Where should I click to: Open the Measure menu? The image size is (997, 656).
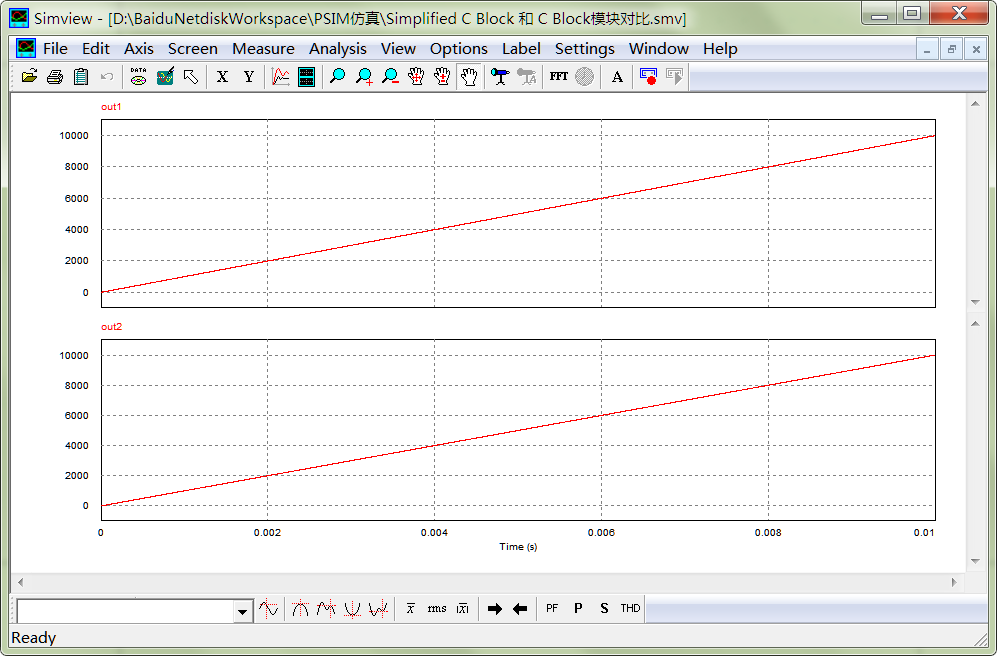point(263,48)
